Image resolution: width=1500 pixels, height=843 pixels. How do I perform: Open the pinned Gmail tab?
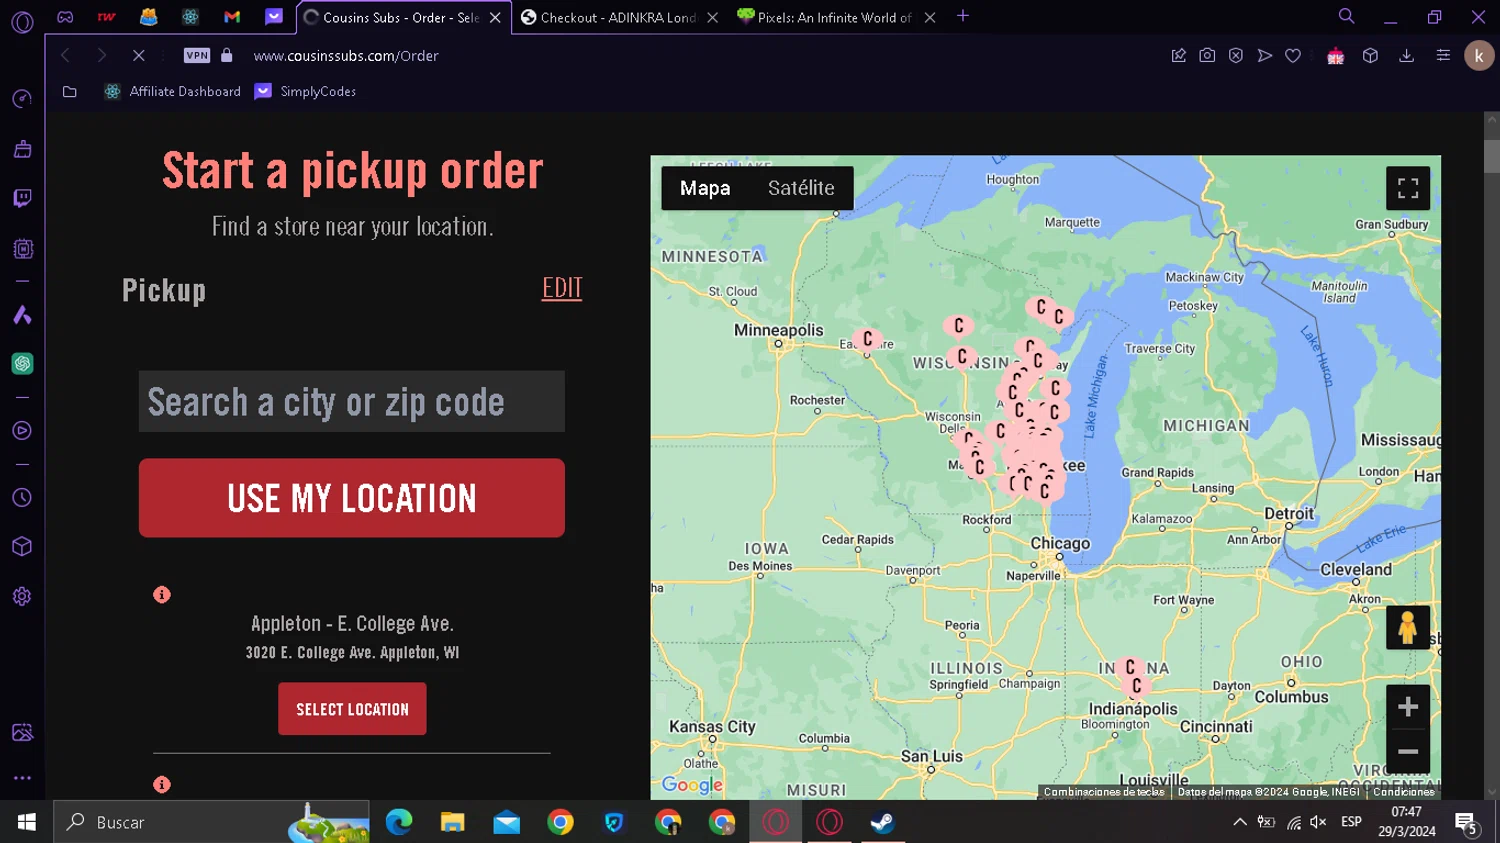click(232, 16)
